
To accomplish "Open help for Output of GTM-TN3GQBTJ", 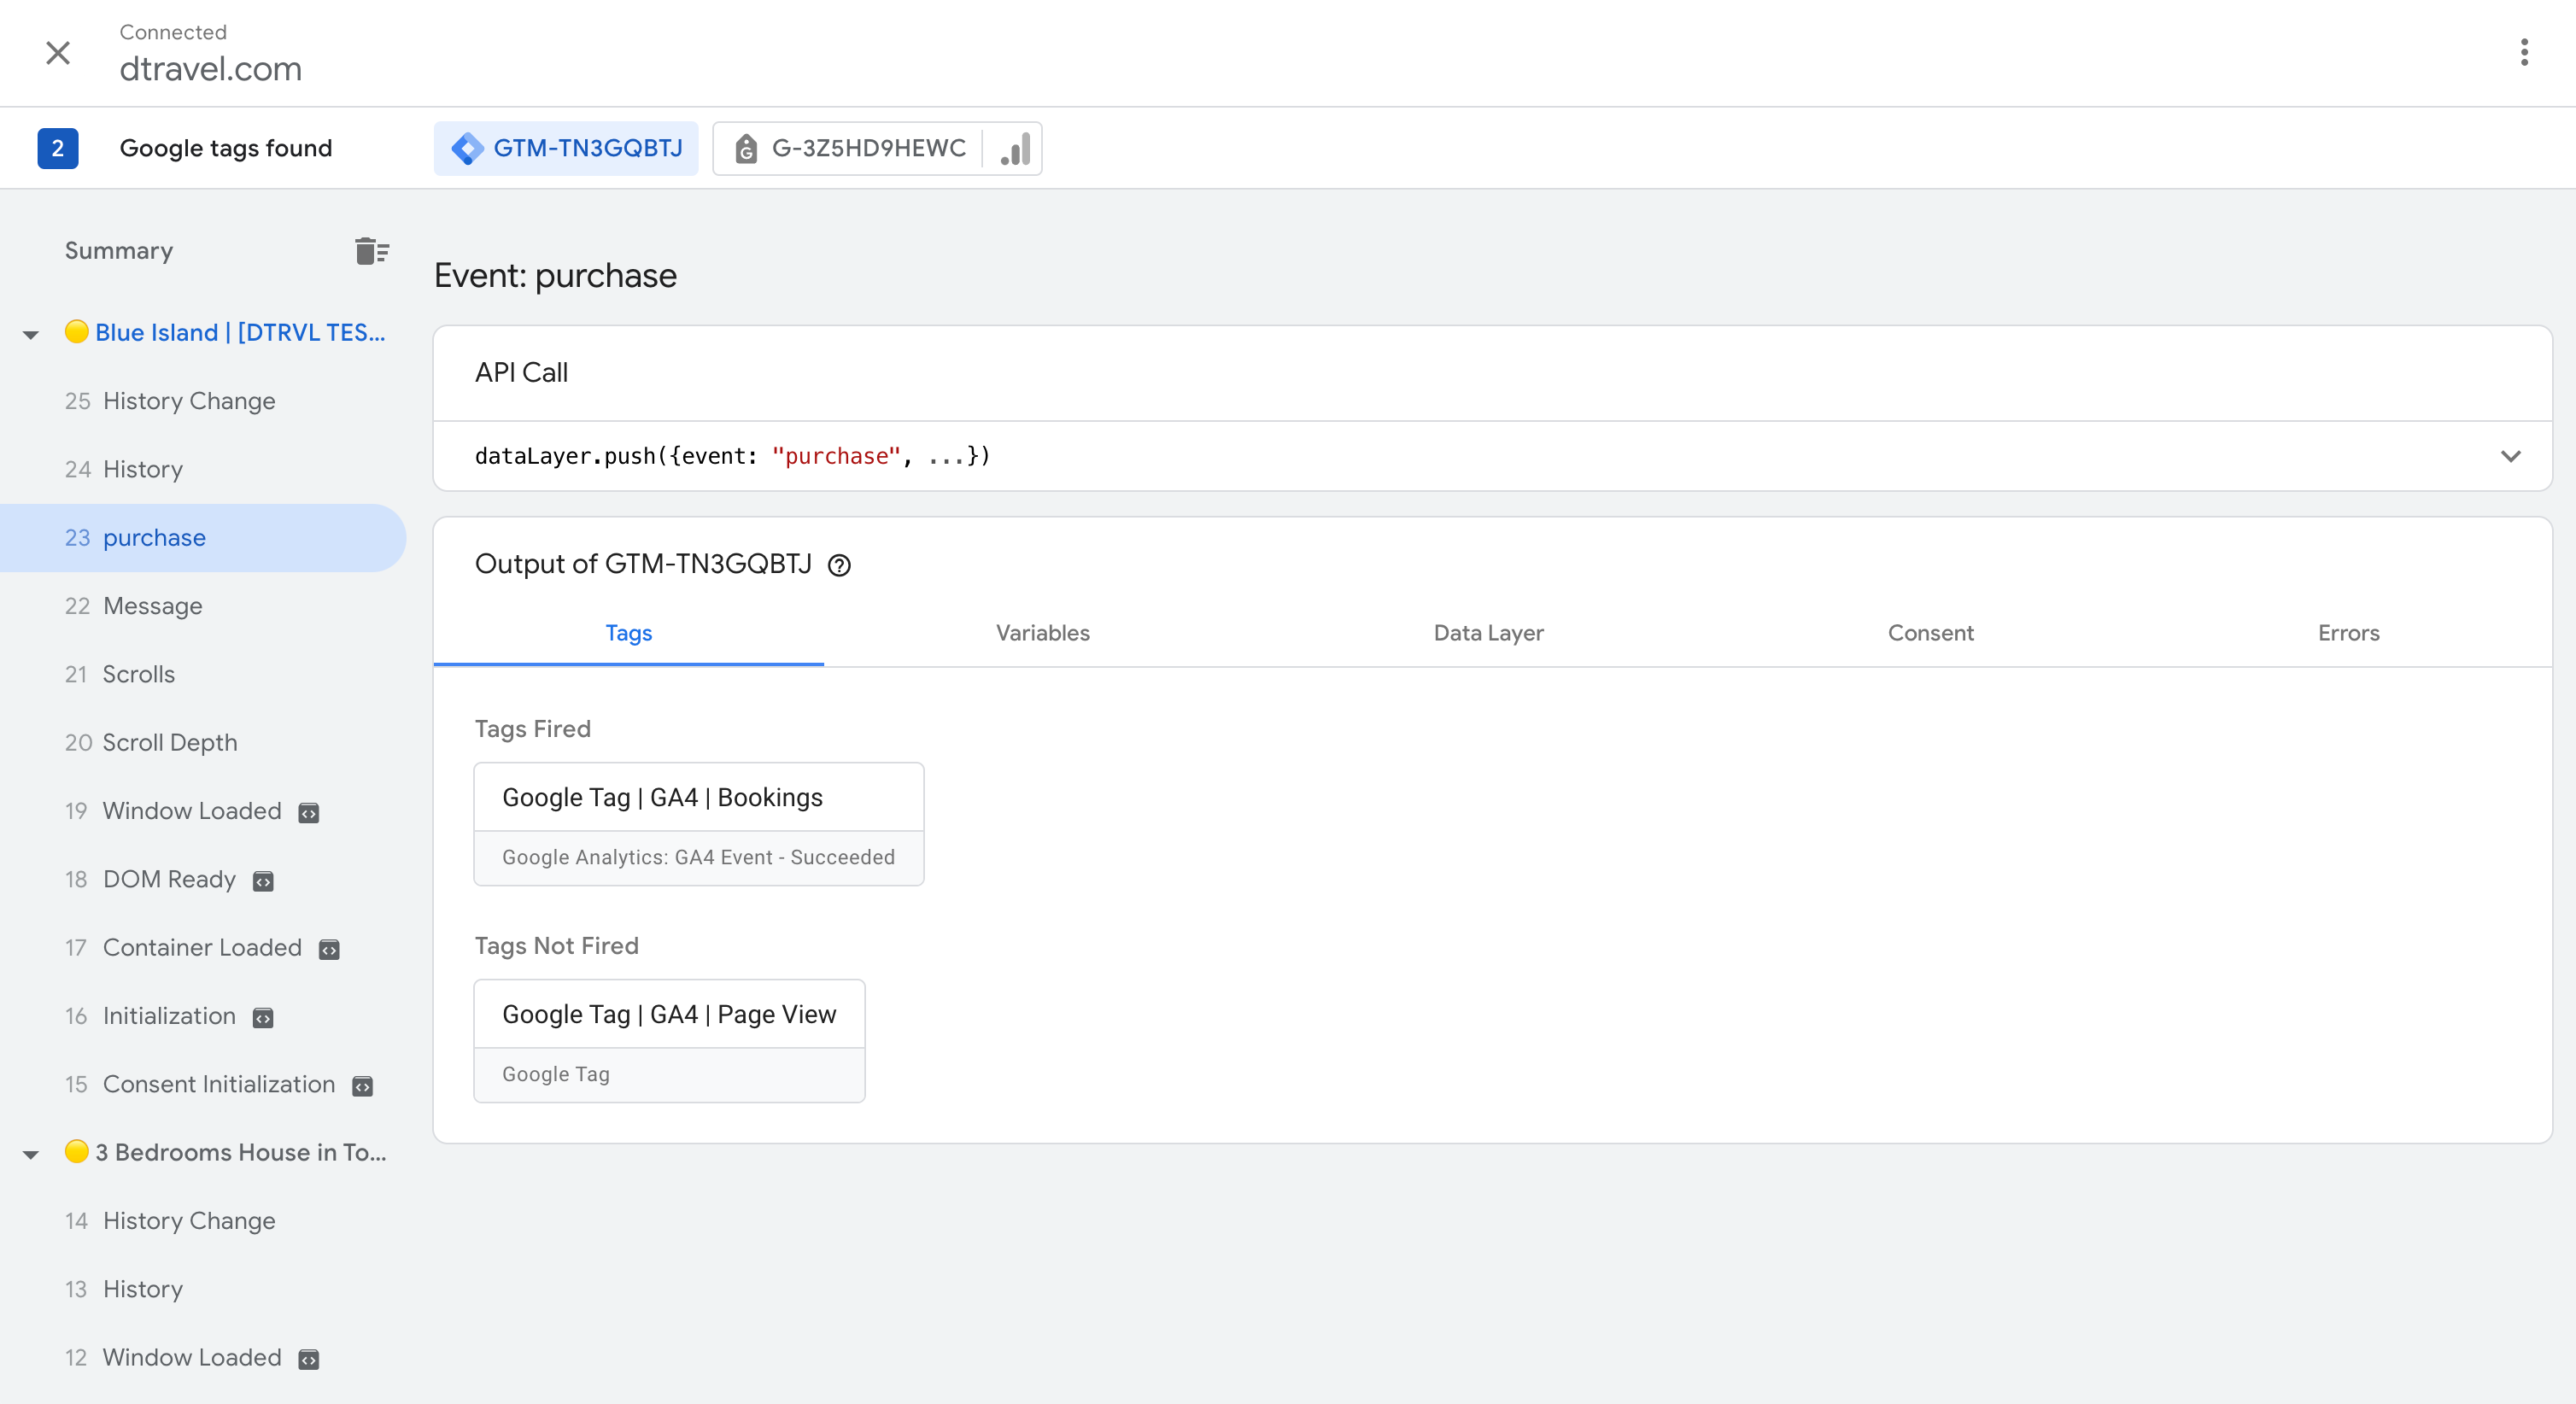I will 839,566.
